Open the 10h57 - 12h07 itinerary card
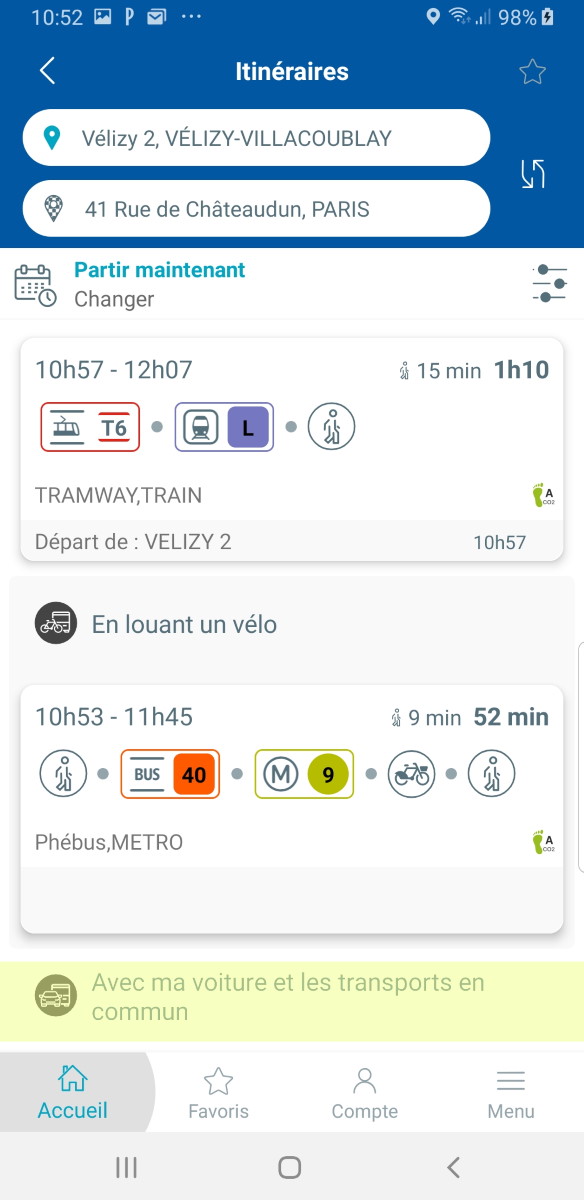This screenshot has width=584, height=1200. pos(292,449)
